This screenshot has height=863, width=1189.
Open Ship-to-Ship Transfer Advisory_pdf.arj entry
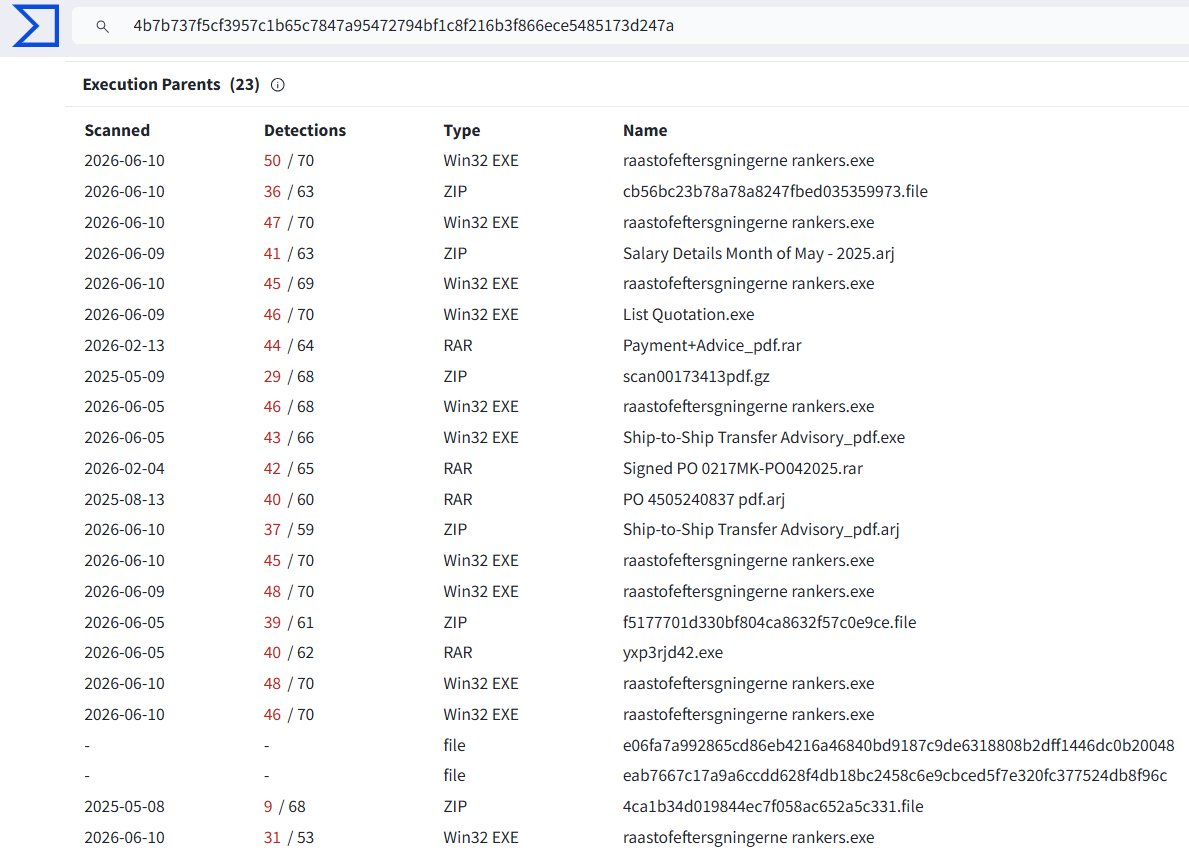[x=761, y=529]
